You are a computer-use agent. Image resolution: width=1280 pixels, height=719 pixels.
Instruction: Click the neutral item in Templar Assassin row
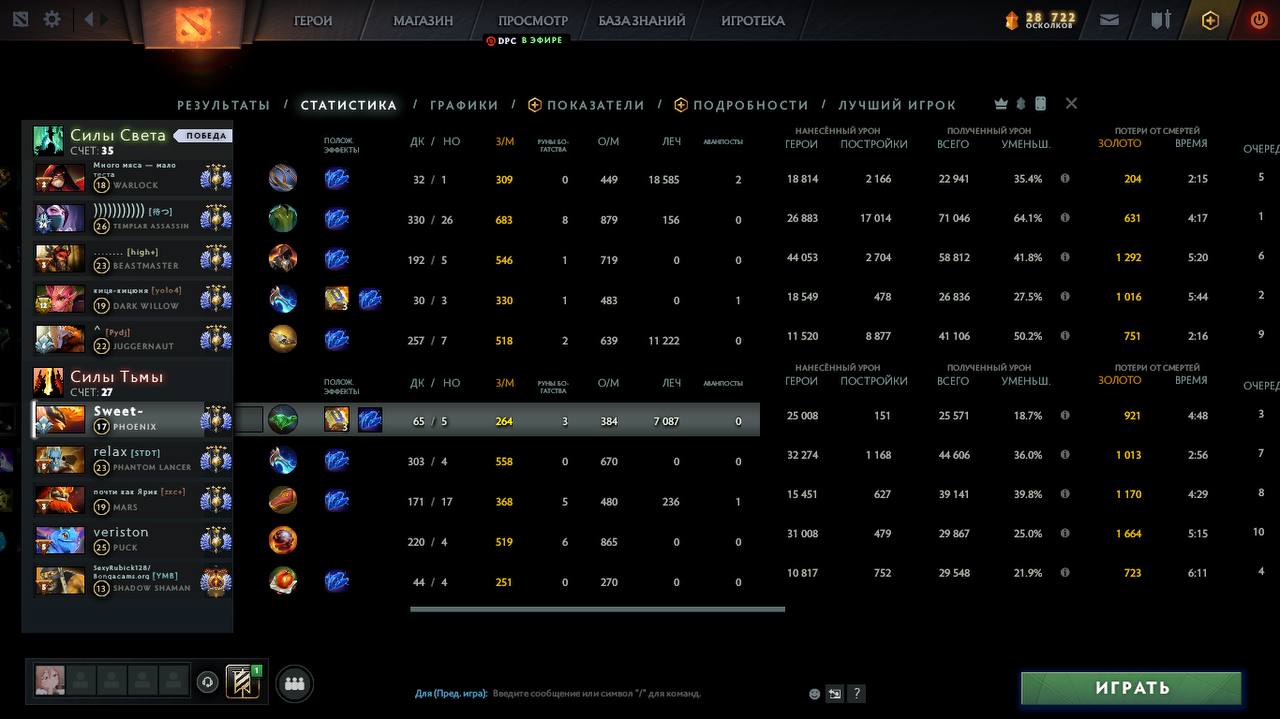coord(283,219)
